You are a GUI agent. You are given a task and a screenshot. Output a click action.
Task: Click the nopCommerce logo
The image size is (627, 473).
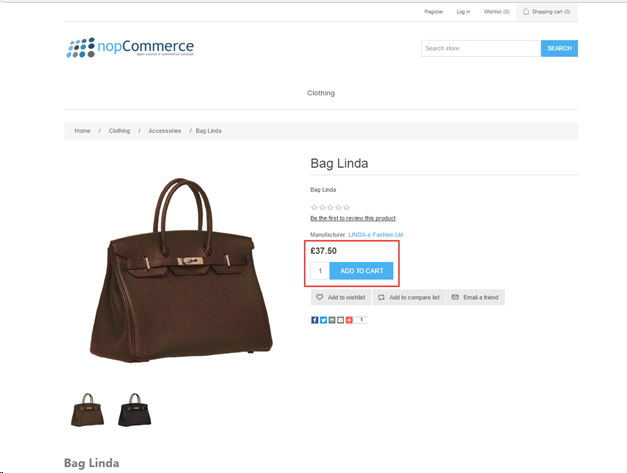point(130,48)
